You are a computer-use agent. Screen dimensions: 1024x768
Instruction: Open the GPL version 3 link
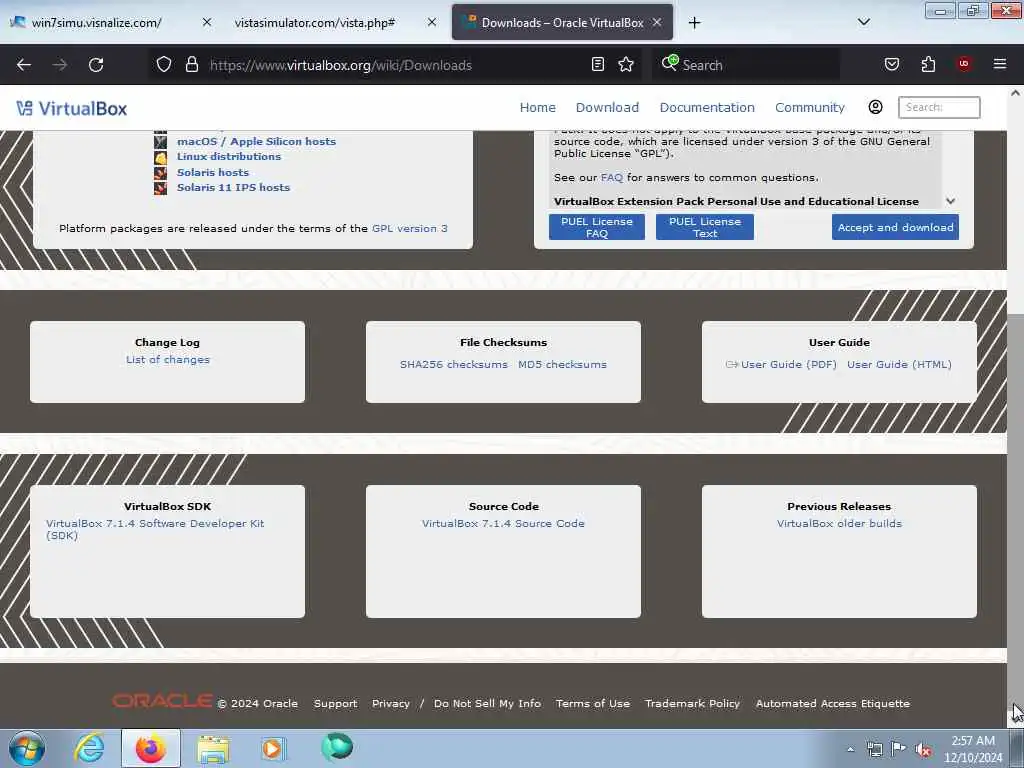click(409, 229)
